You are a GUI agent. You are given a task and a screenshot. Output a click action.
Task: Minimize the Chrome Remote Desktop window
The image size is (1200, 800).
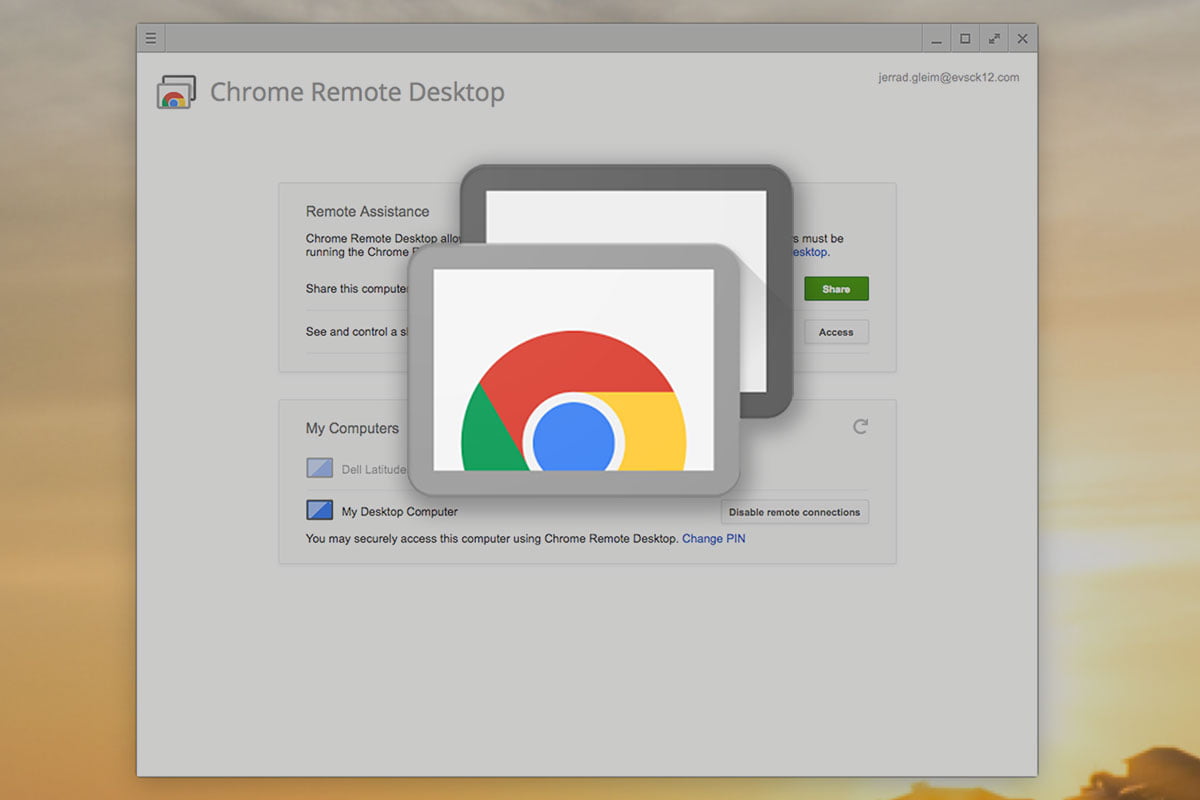click(936, 39)
